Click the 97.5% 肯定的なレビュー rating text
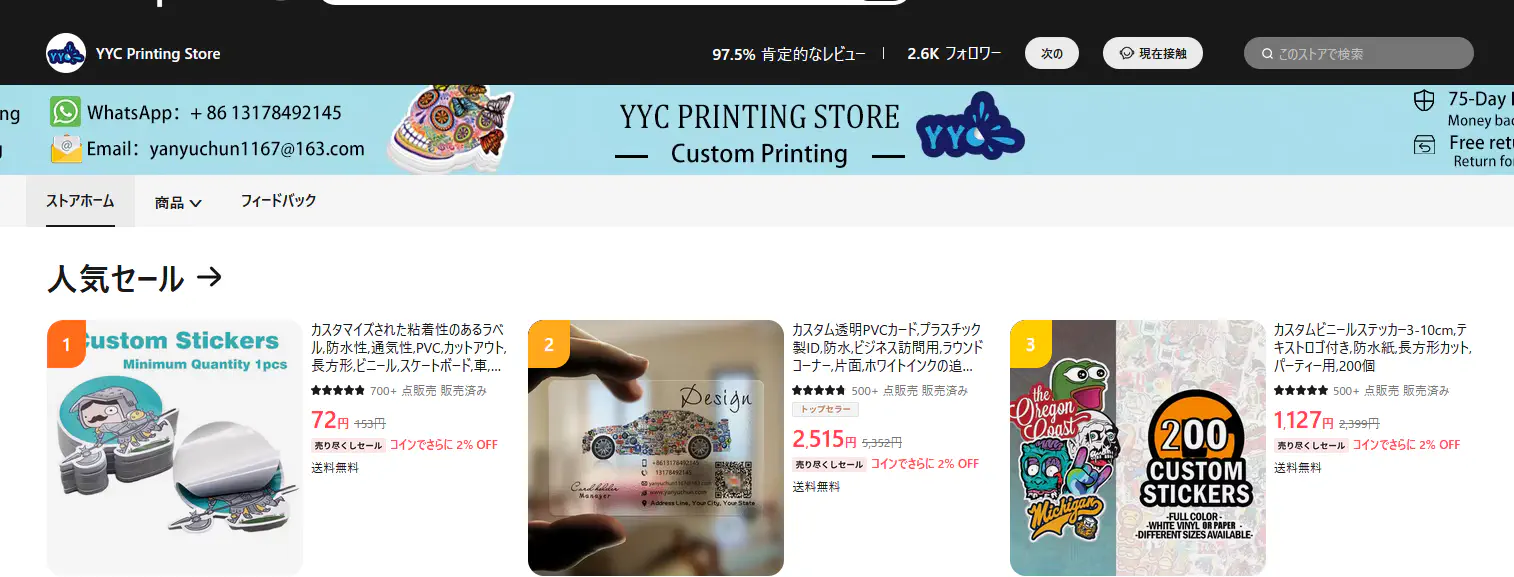The width and height of the screenshot is (1514, 577). click(789, 54)
